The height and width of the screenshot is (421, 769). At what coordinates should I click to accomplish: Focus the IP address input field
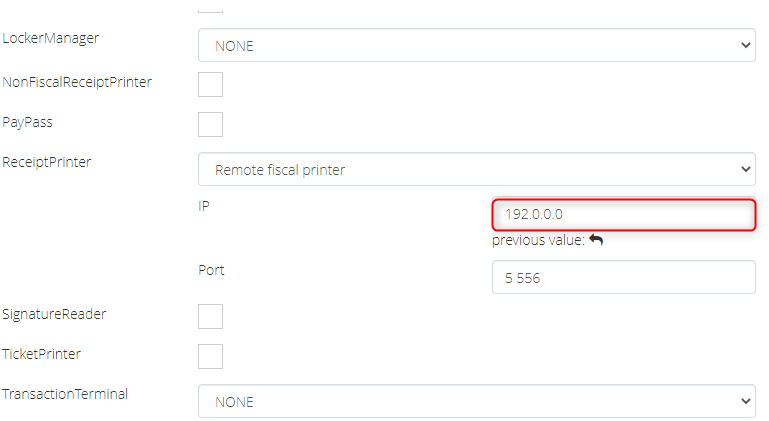click(623, 215)
